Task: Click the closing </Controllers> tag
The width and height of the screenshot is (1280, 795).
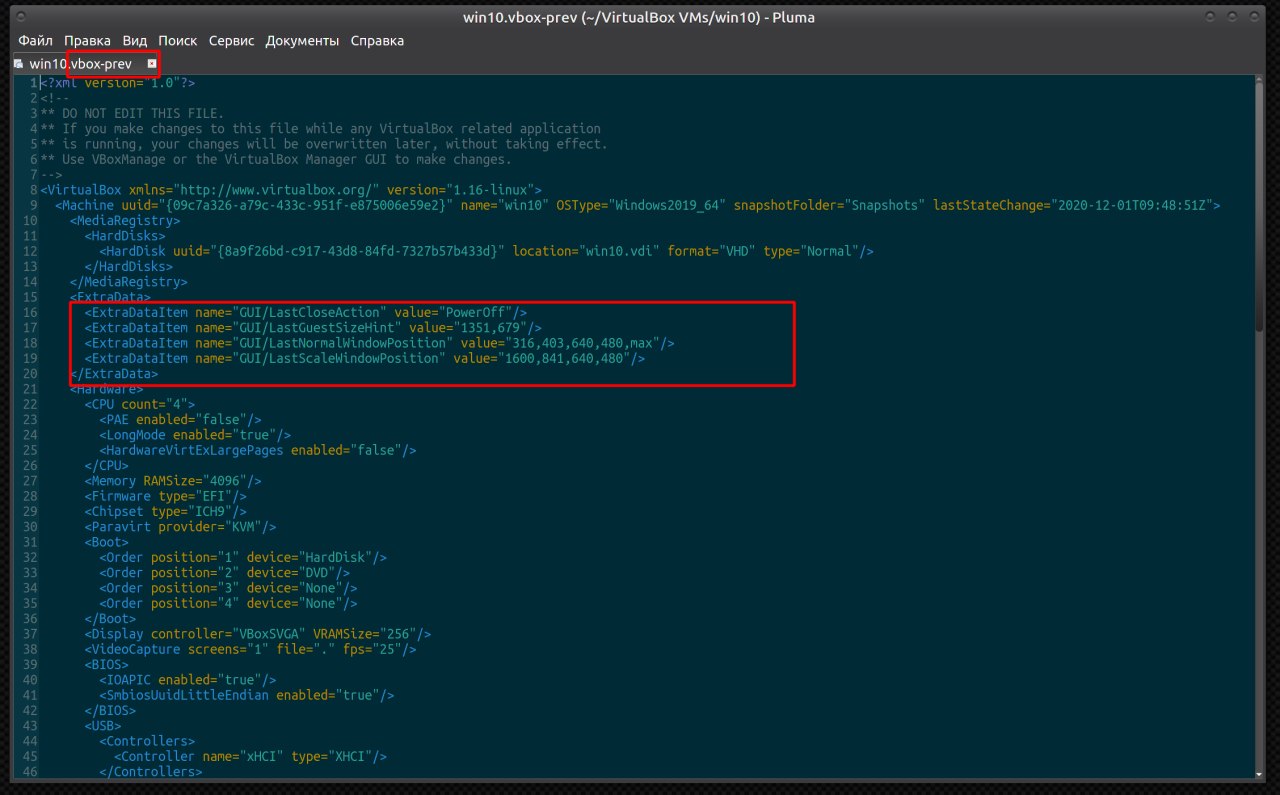Action: pyautogui.click(x=151, y=772)
